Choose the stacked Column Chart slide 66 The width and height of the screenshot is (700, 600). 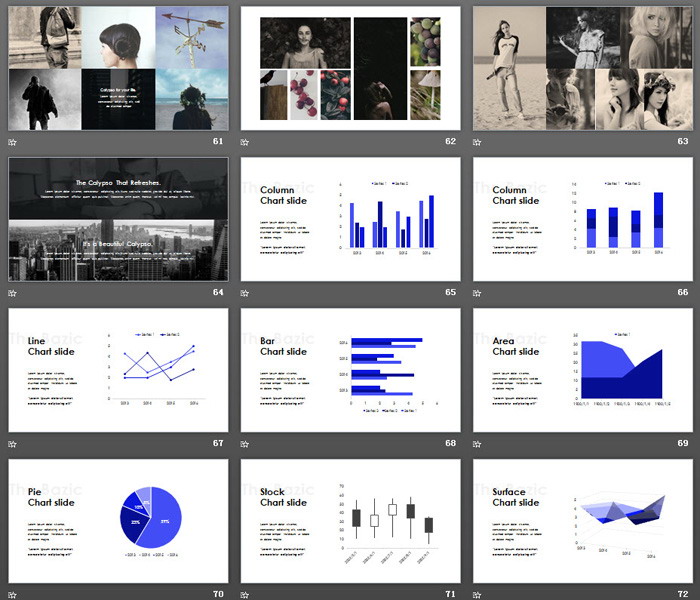pos(582,219)
